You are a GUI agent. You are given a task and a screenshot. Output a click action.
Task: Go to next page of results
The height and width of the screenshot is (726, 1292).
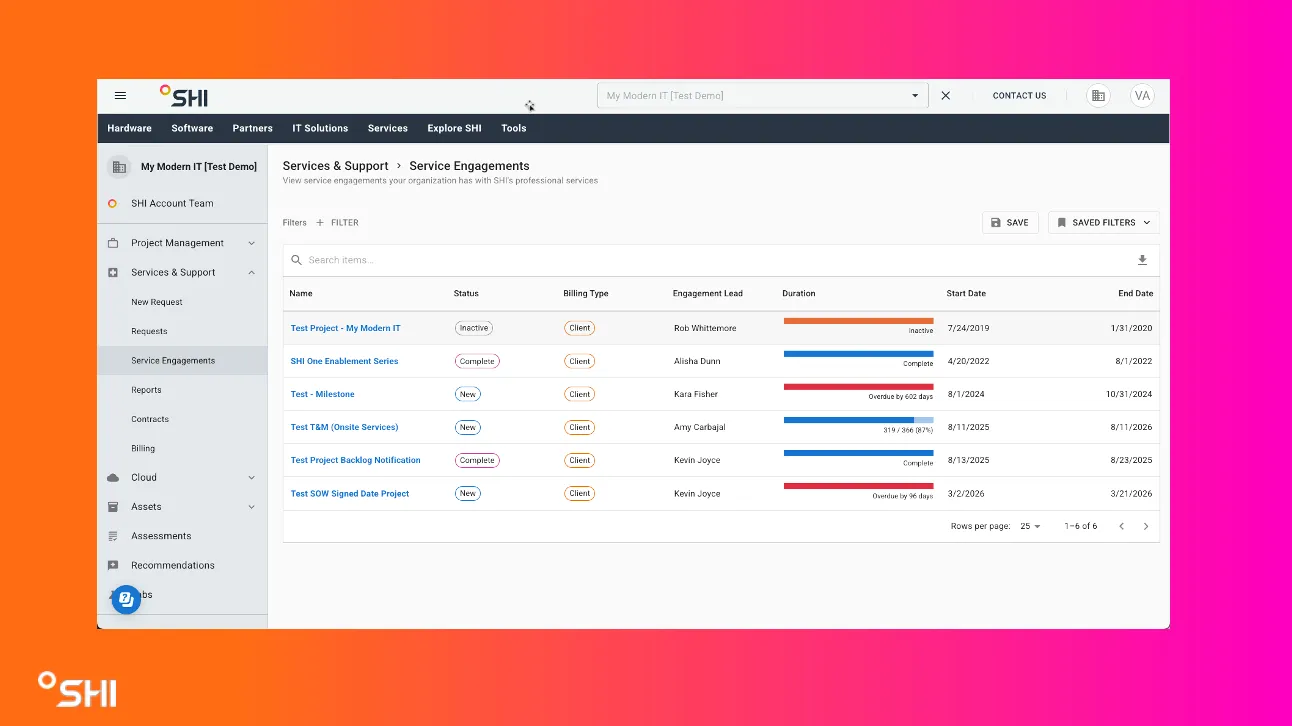coord(1146,526)
